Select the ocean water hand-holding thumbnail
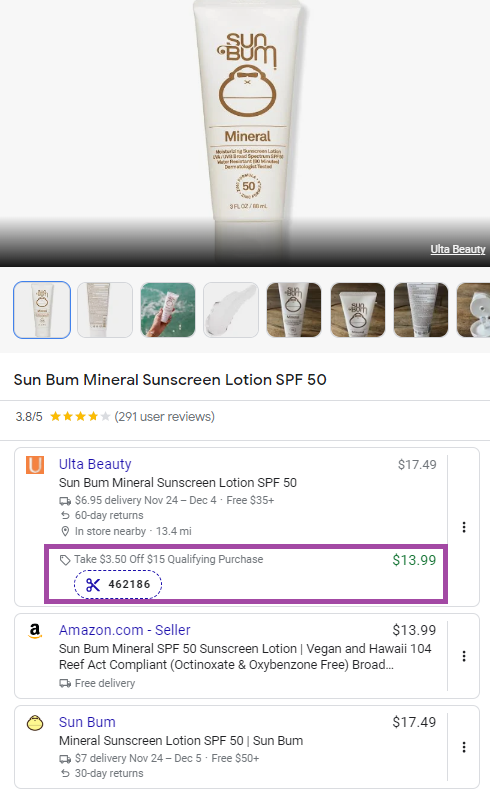The width and height of the screenshot is (494, 789). coord(168,310)
